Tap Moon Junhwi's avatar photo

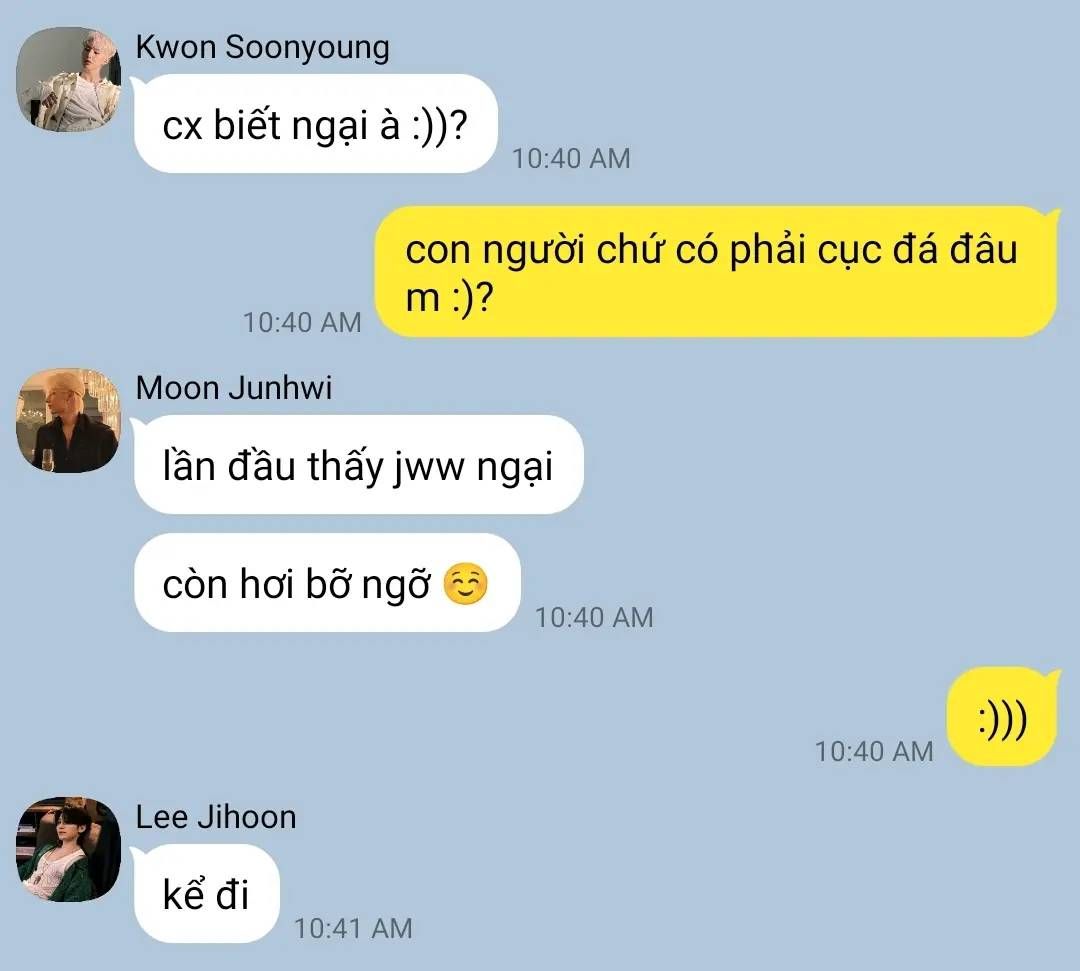coord(69,420)
